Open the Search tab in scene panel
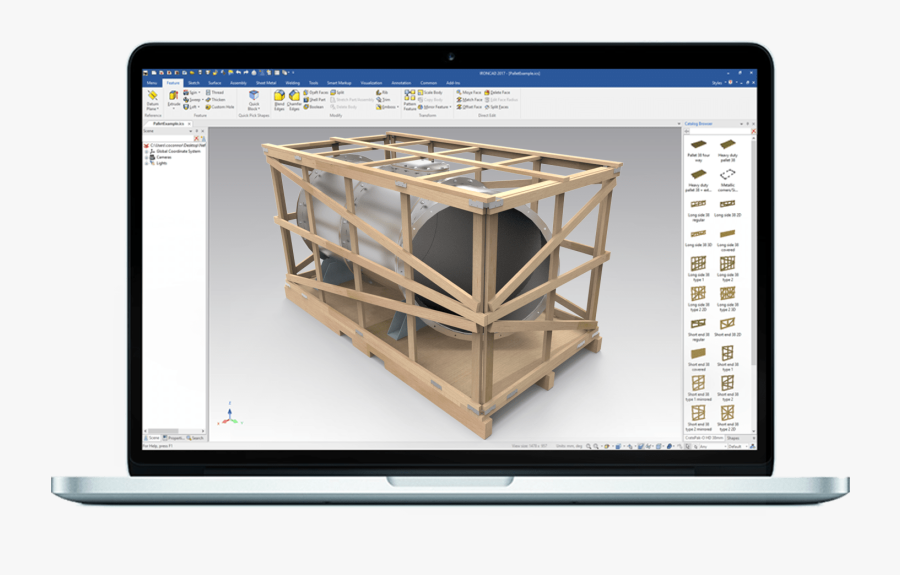The image size is (900, 575). 196,437
